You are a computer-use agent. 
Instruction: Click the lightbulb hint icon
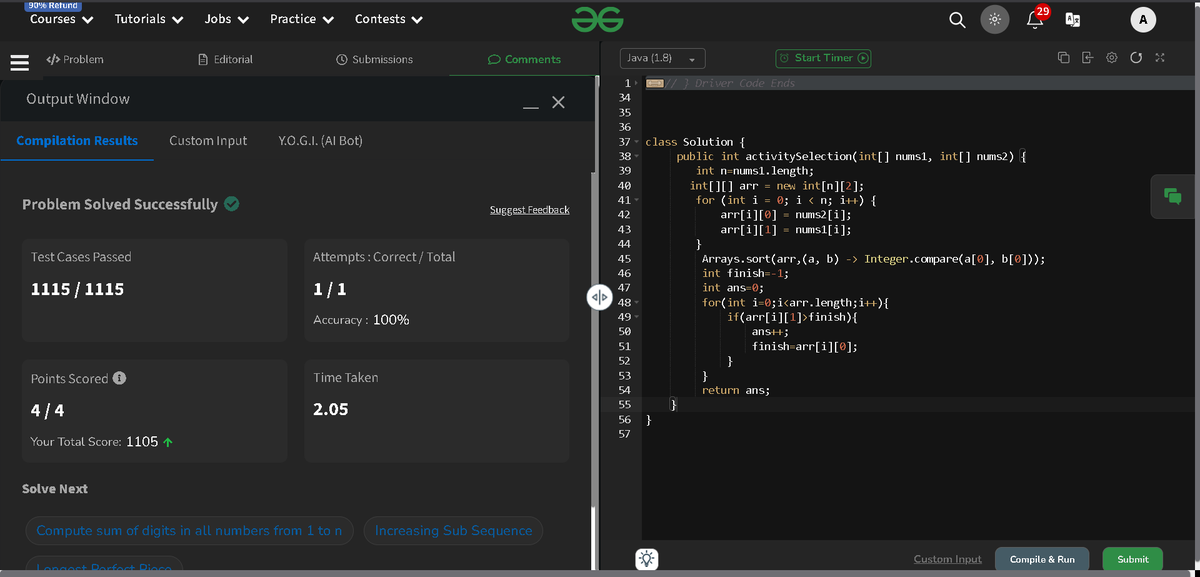(x=647, y=559)
